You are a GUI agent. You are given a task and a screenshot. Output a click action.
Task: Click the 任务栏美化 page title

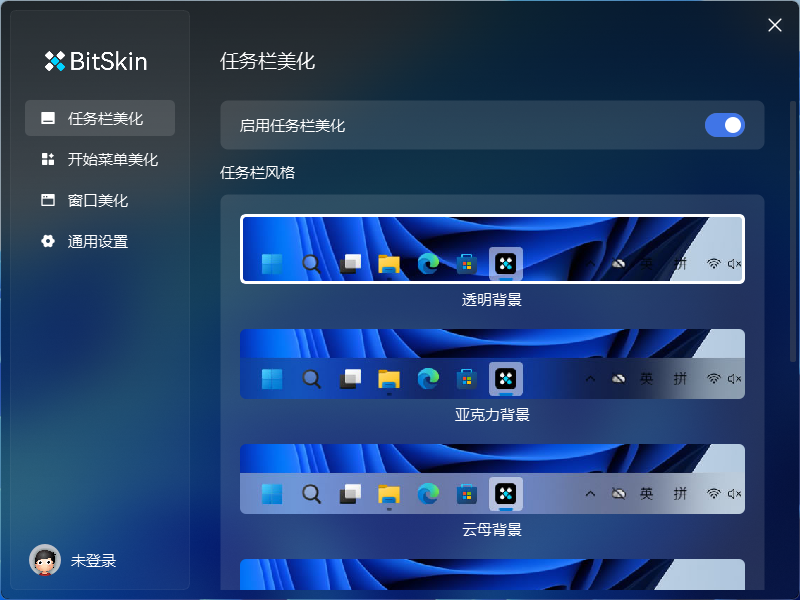267,61
